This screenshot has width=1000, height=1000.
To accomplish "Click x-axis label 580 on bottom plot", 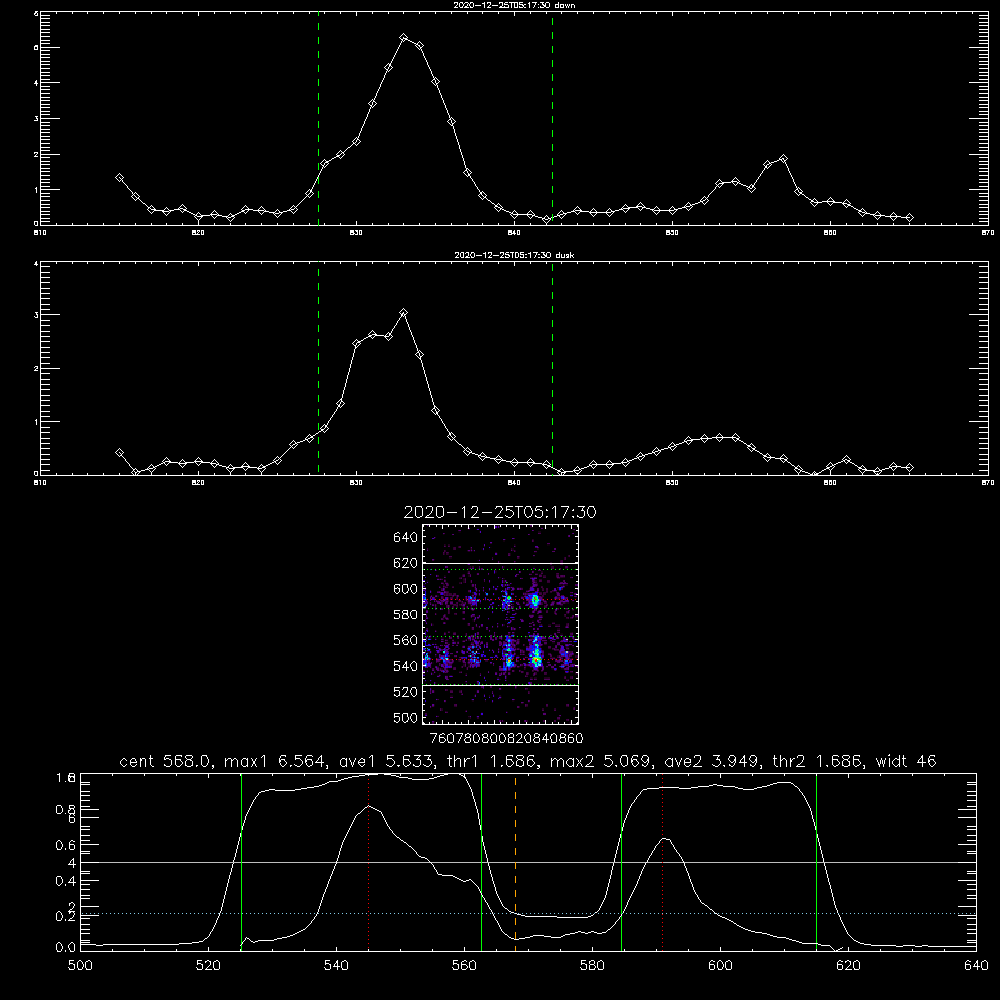I will point(592,966).
